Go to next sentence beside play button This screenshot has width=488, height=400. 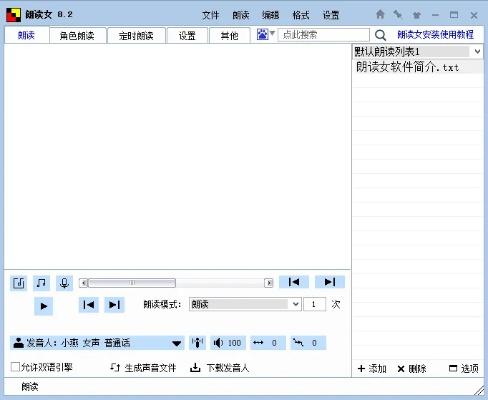click(x=114, y=305)
